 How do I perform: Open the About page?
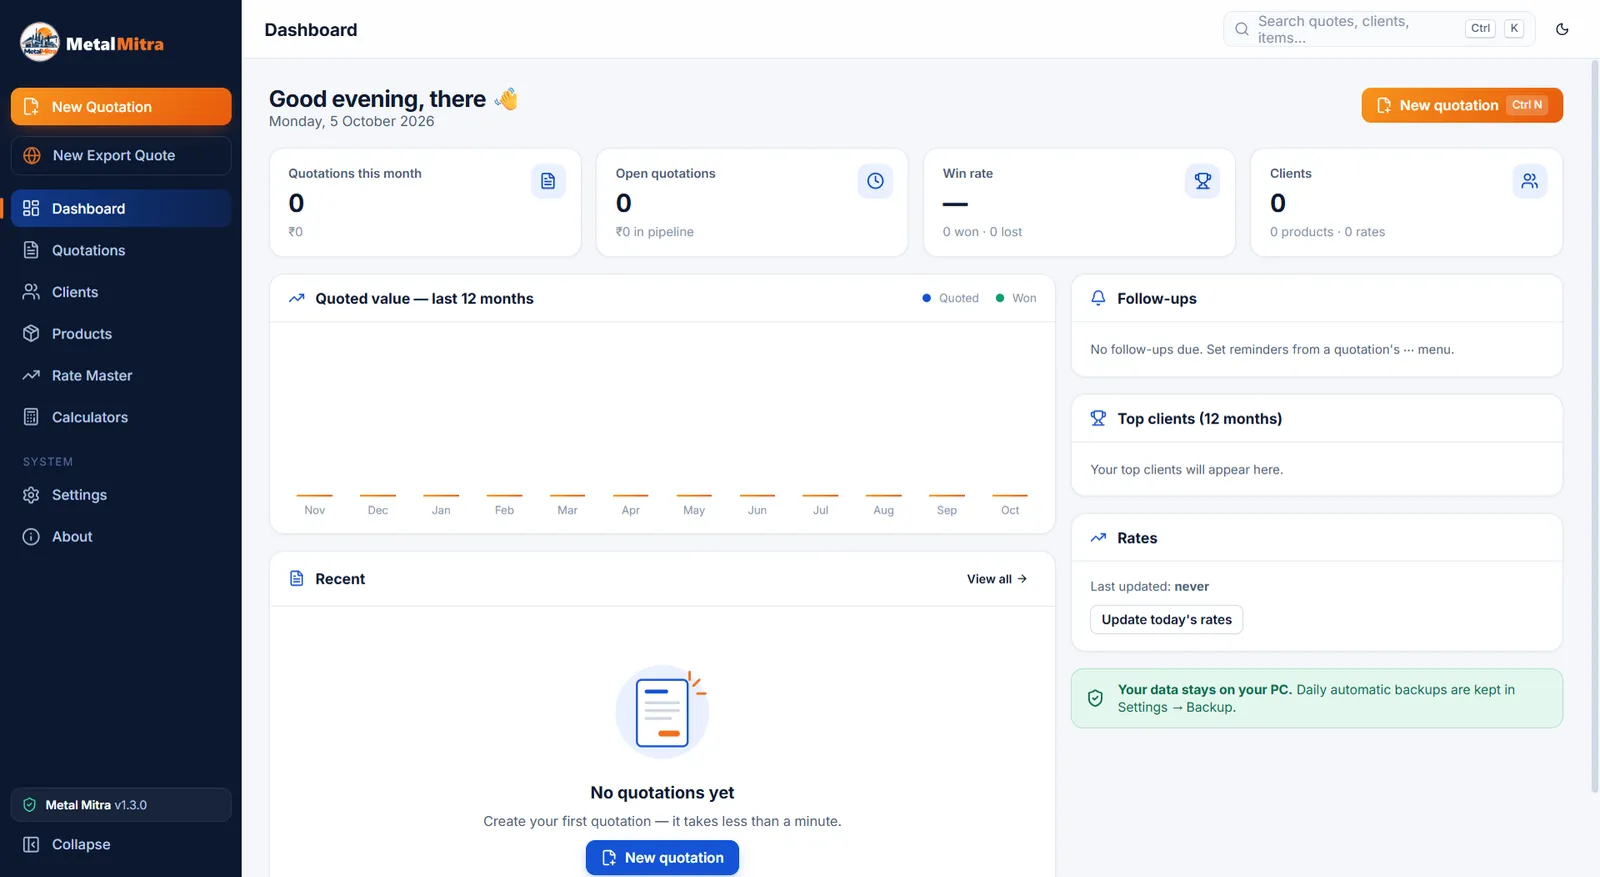[121, 537]
